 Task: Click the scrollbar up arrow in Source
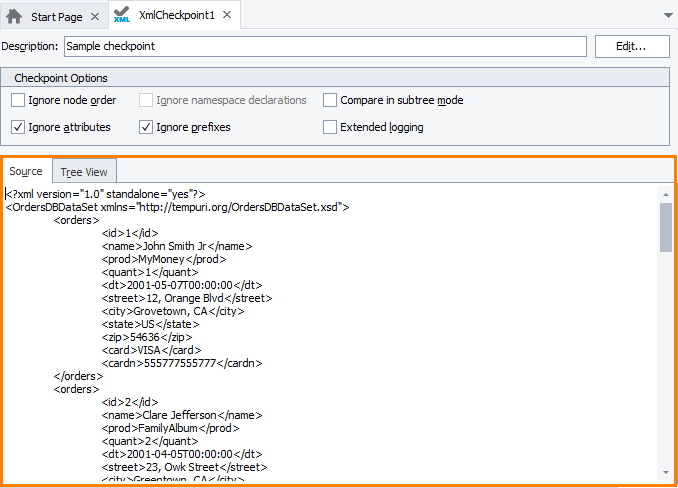pos(665,193)
